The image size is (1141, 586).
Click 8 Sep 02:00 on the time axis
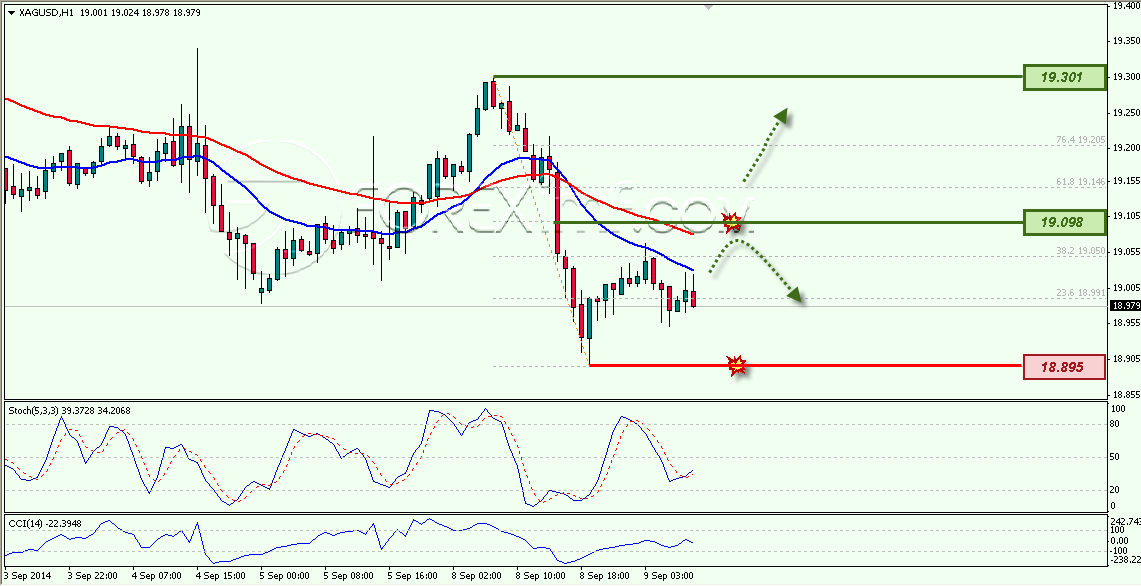tap(478, 576)
